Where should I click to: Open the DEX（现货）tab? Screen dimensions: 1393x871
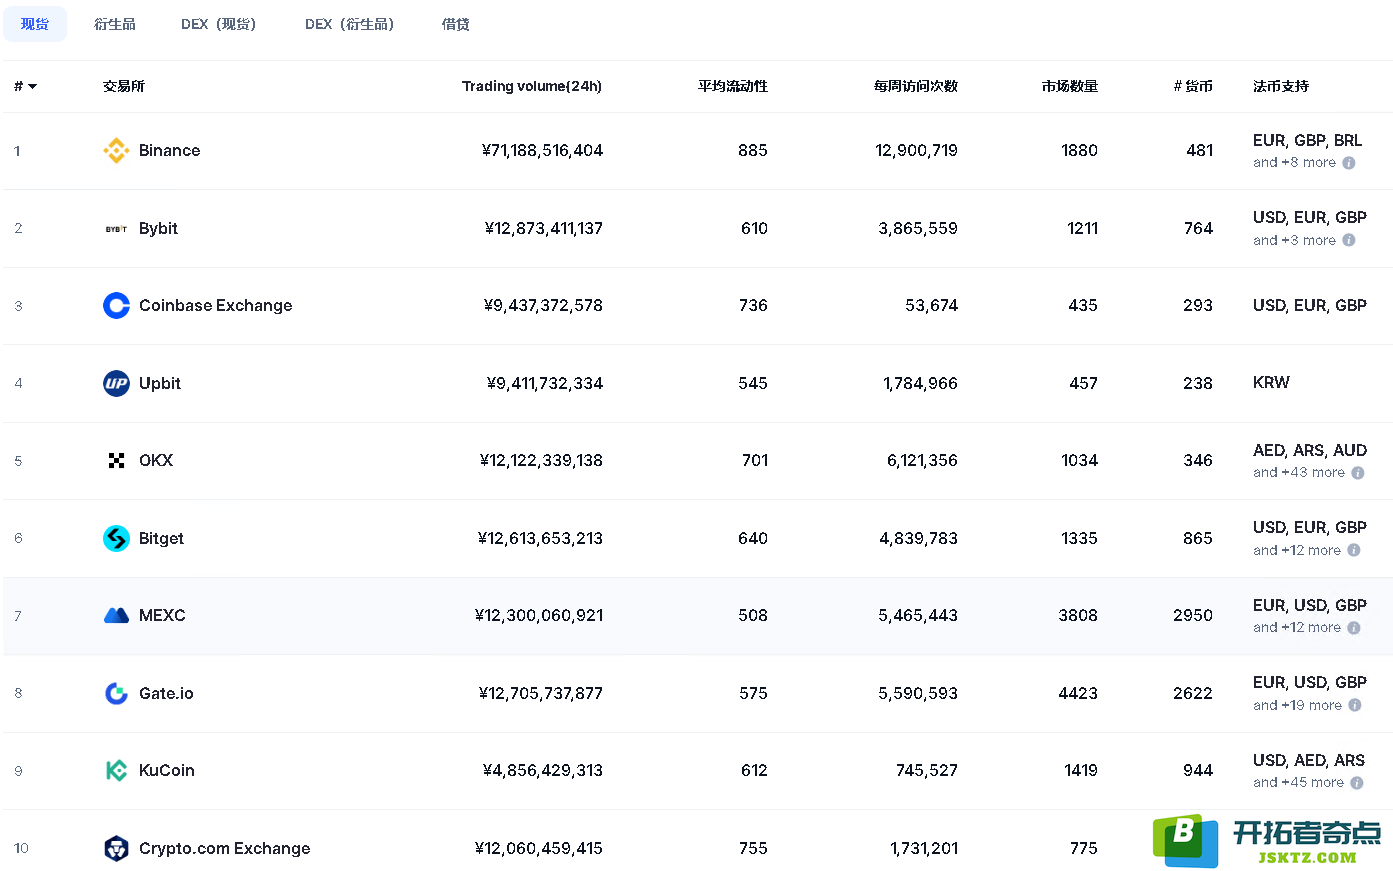(x=219, y=24)
